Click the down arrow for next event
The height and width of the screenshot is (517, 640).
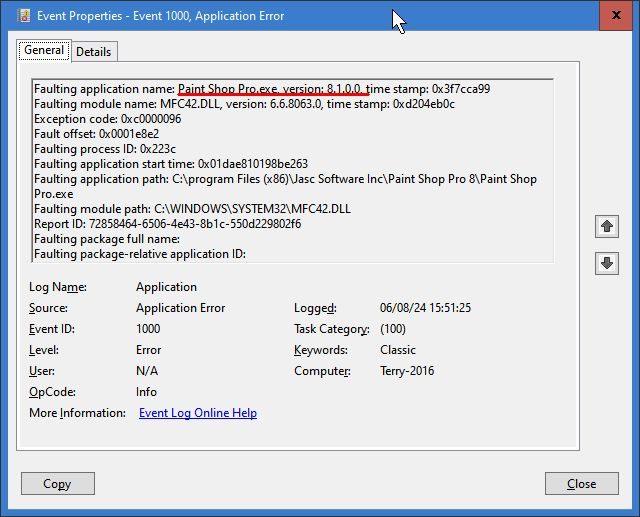(607, 263)
